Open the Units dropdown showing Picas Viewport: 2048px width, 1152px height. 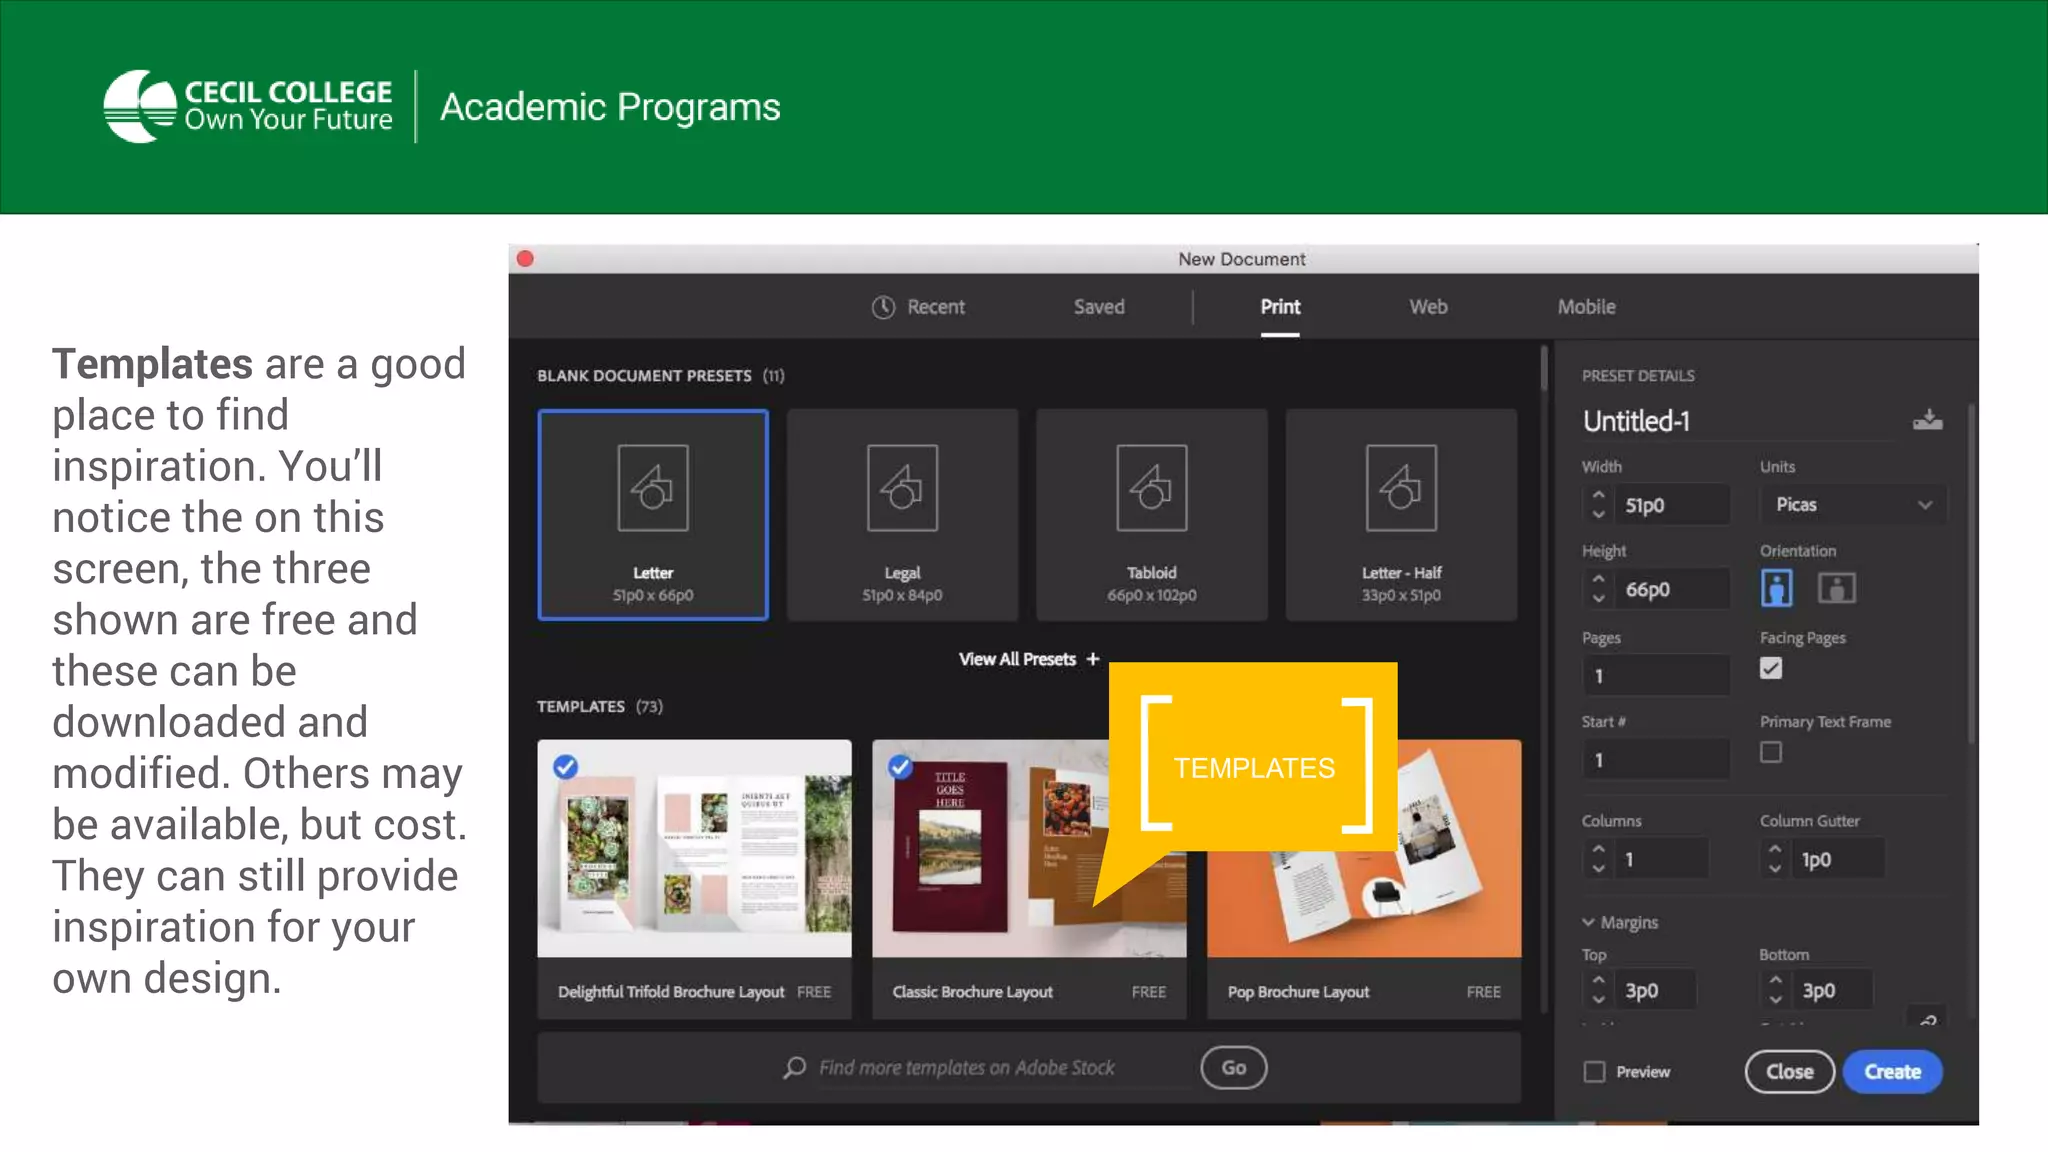point(1852,505)
